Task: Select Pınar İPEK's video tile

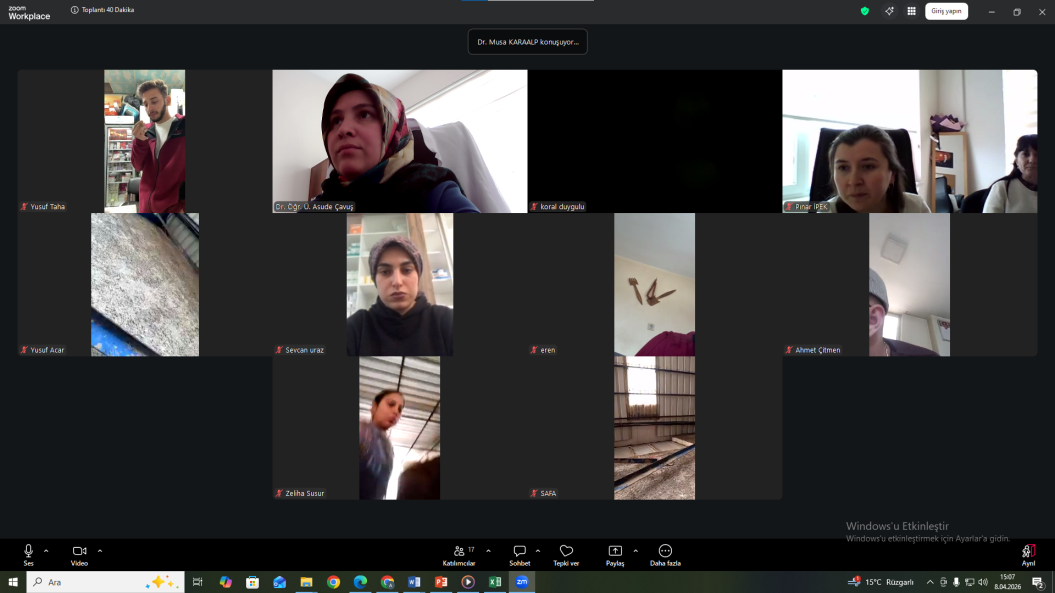Action: click(909, 141)
